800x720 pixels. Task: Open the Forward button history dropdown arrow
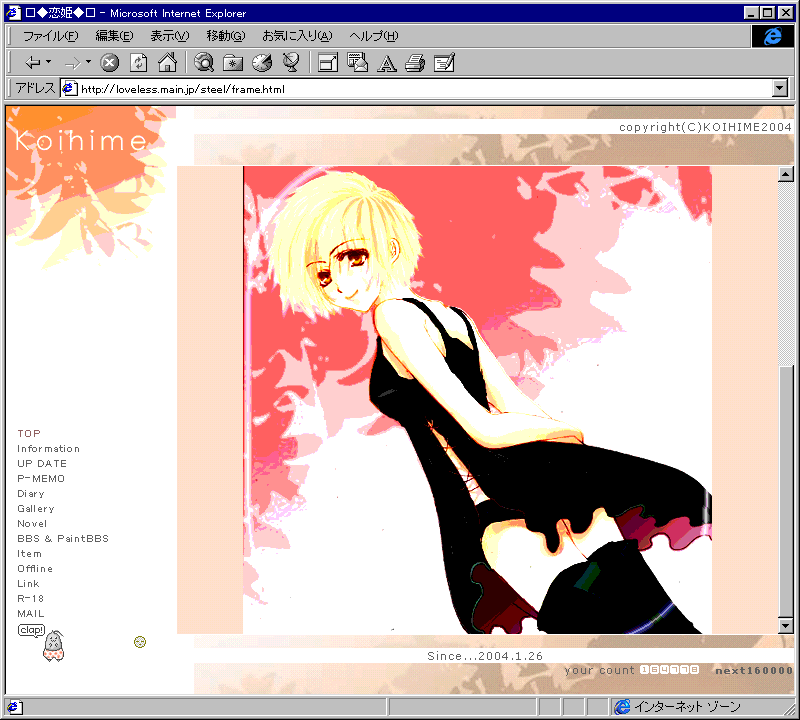[88, 62]
